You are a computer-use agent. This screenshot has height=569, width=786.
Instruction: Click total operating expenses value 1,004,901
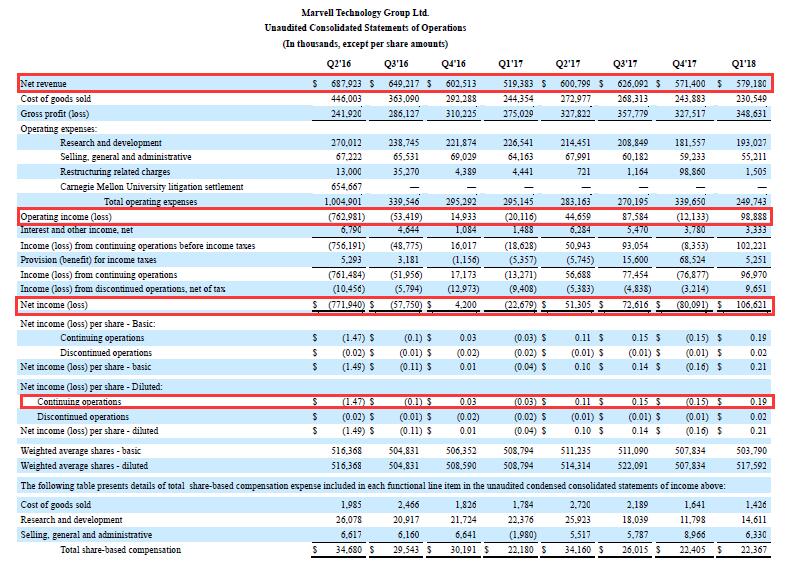click(343, 202)
